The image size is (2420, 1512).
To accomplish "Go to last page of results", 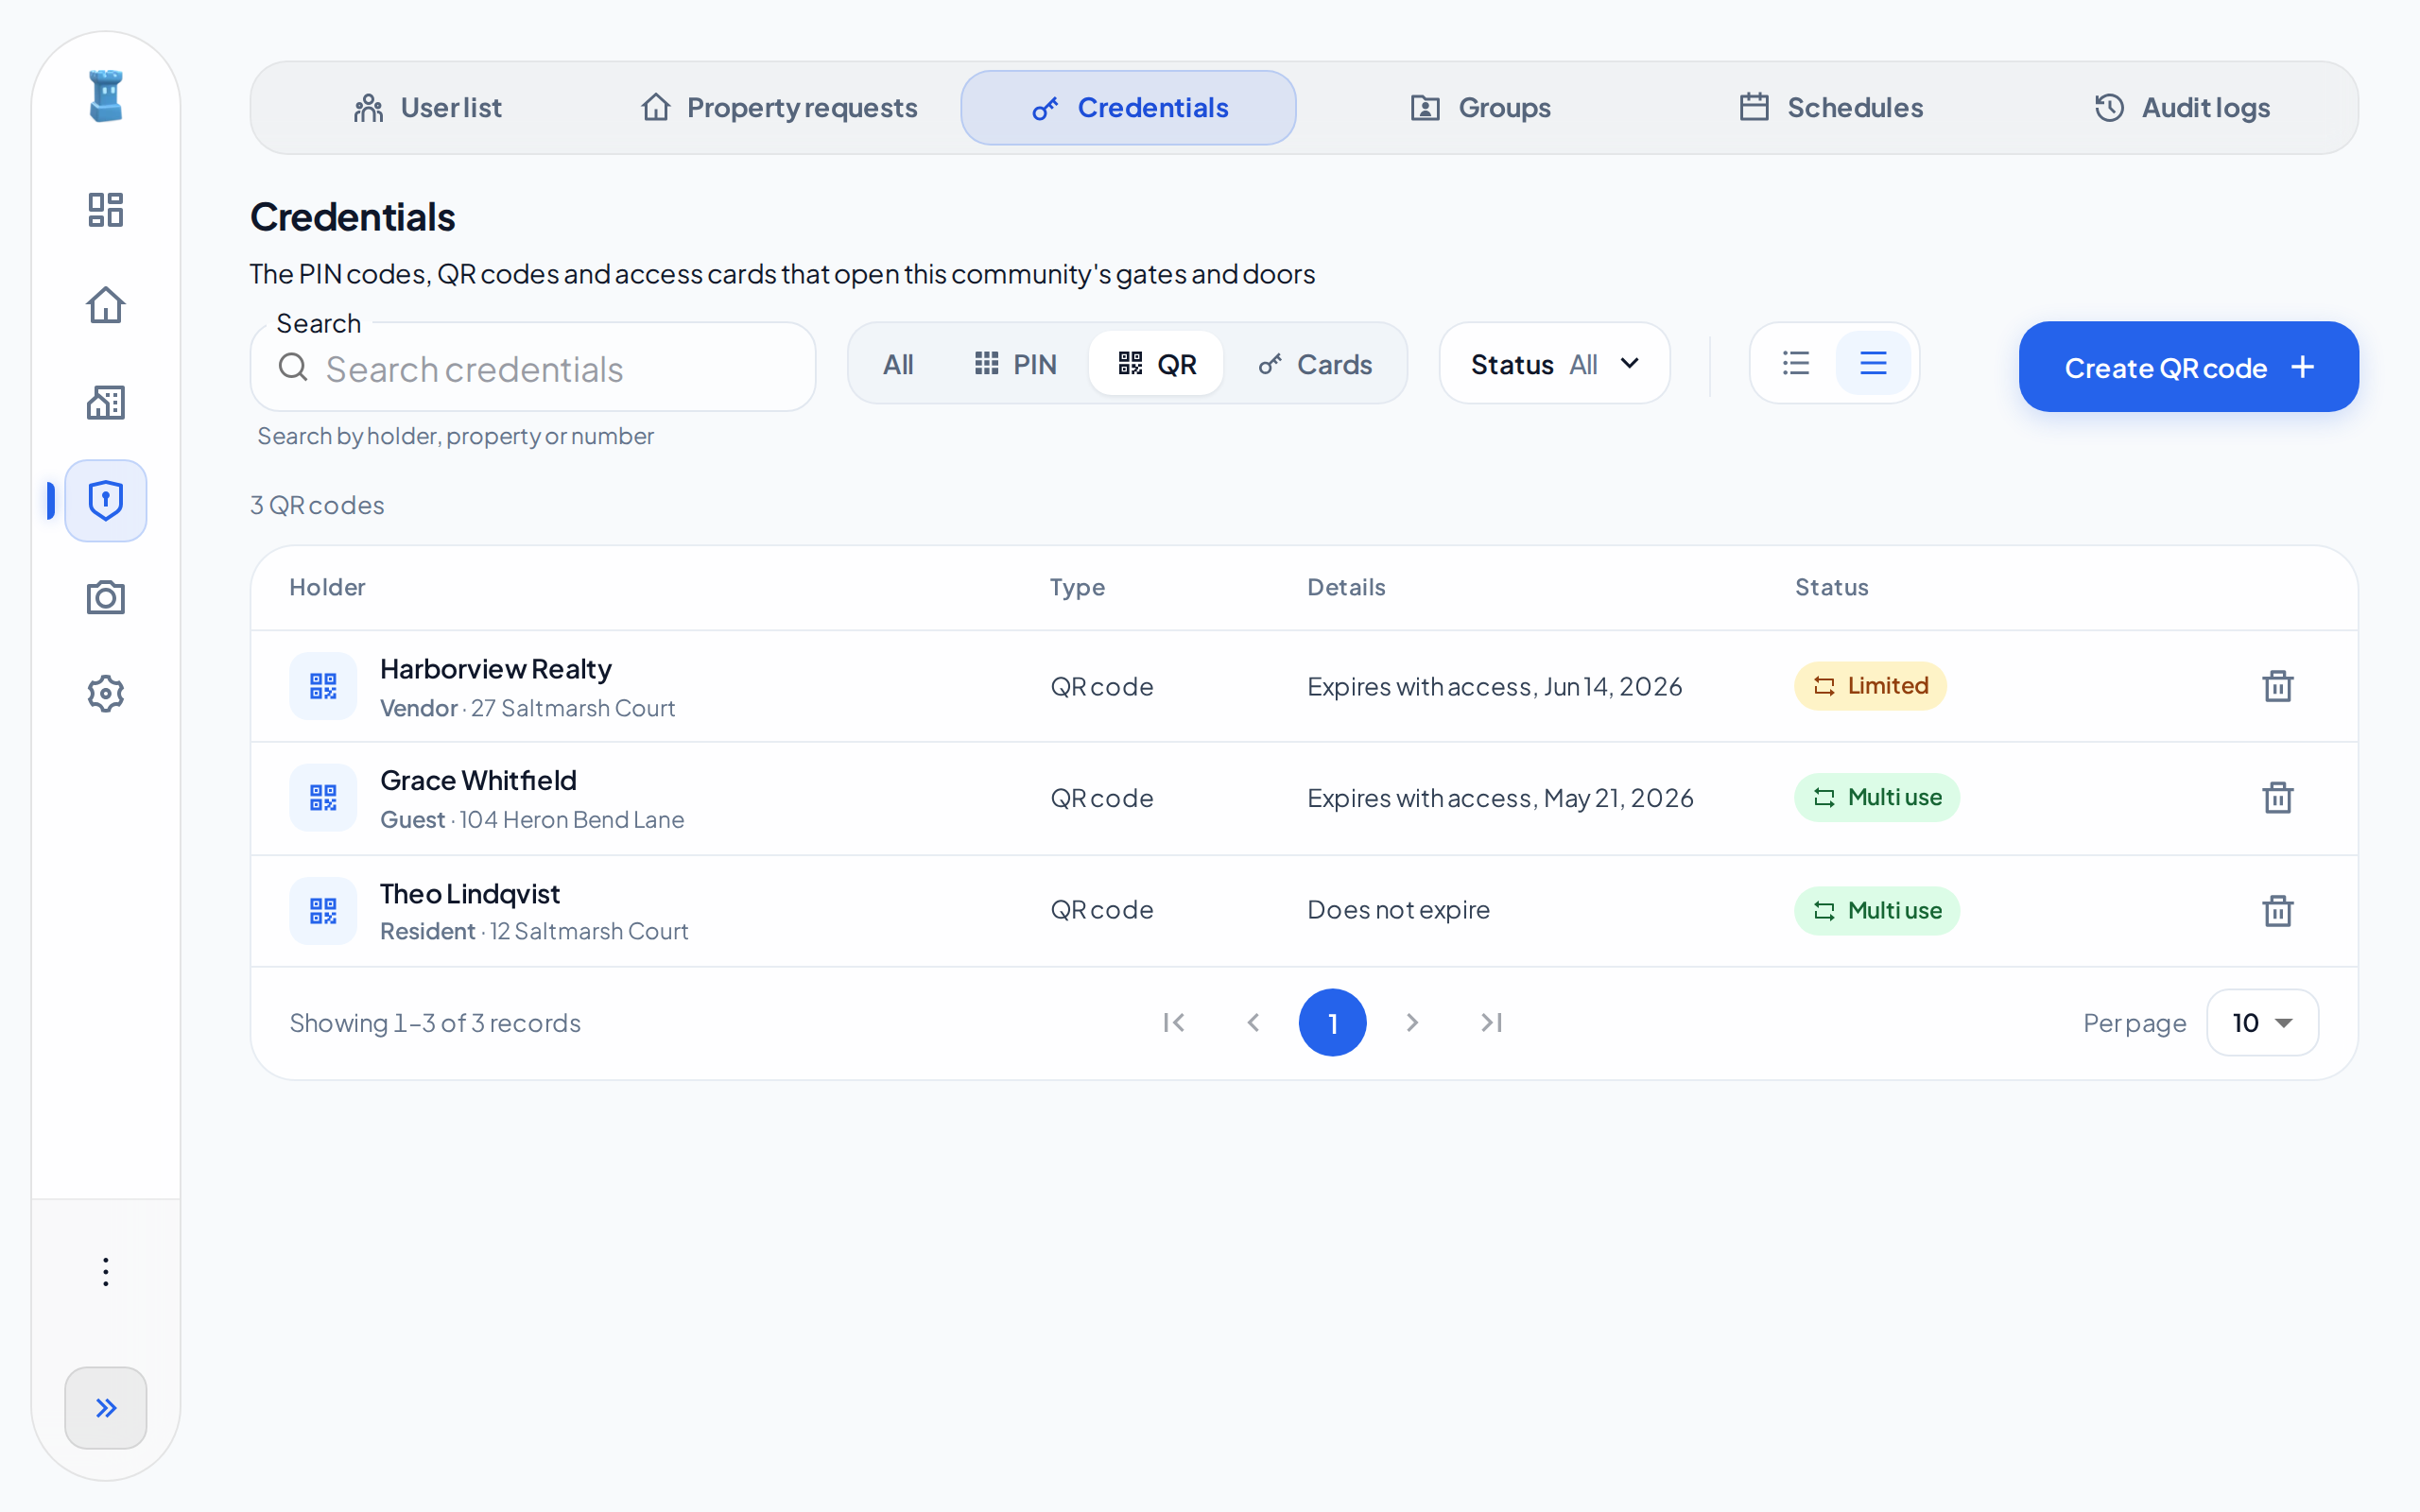I will pyautogui.click(x=1491, y=1022).
